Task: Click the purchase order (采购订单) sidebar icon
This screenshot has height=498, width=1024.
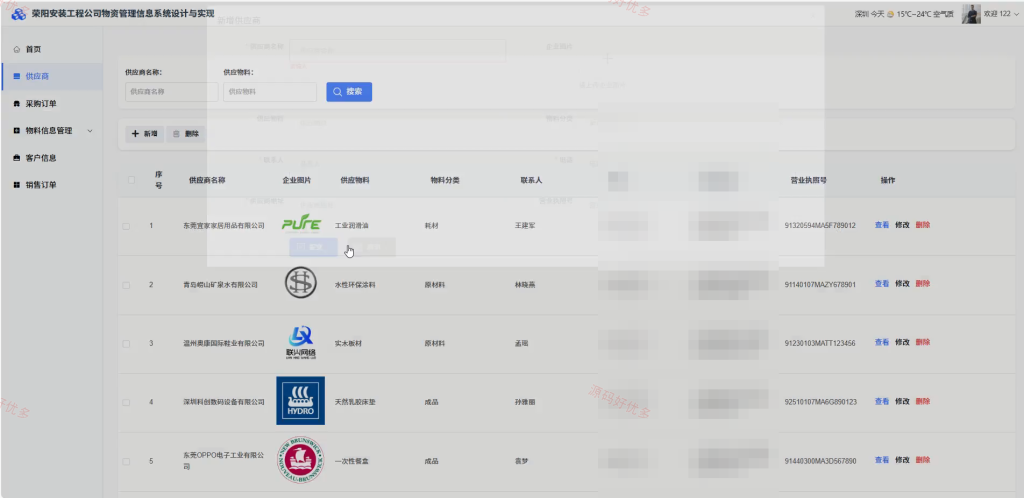Action: coord(17,103)
